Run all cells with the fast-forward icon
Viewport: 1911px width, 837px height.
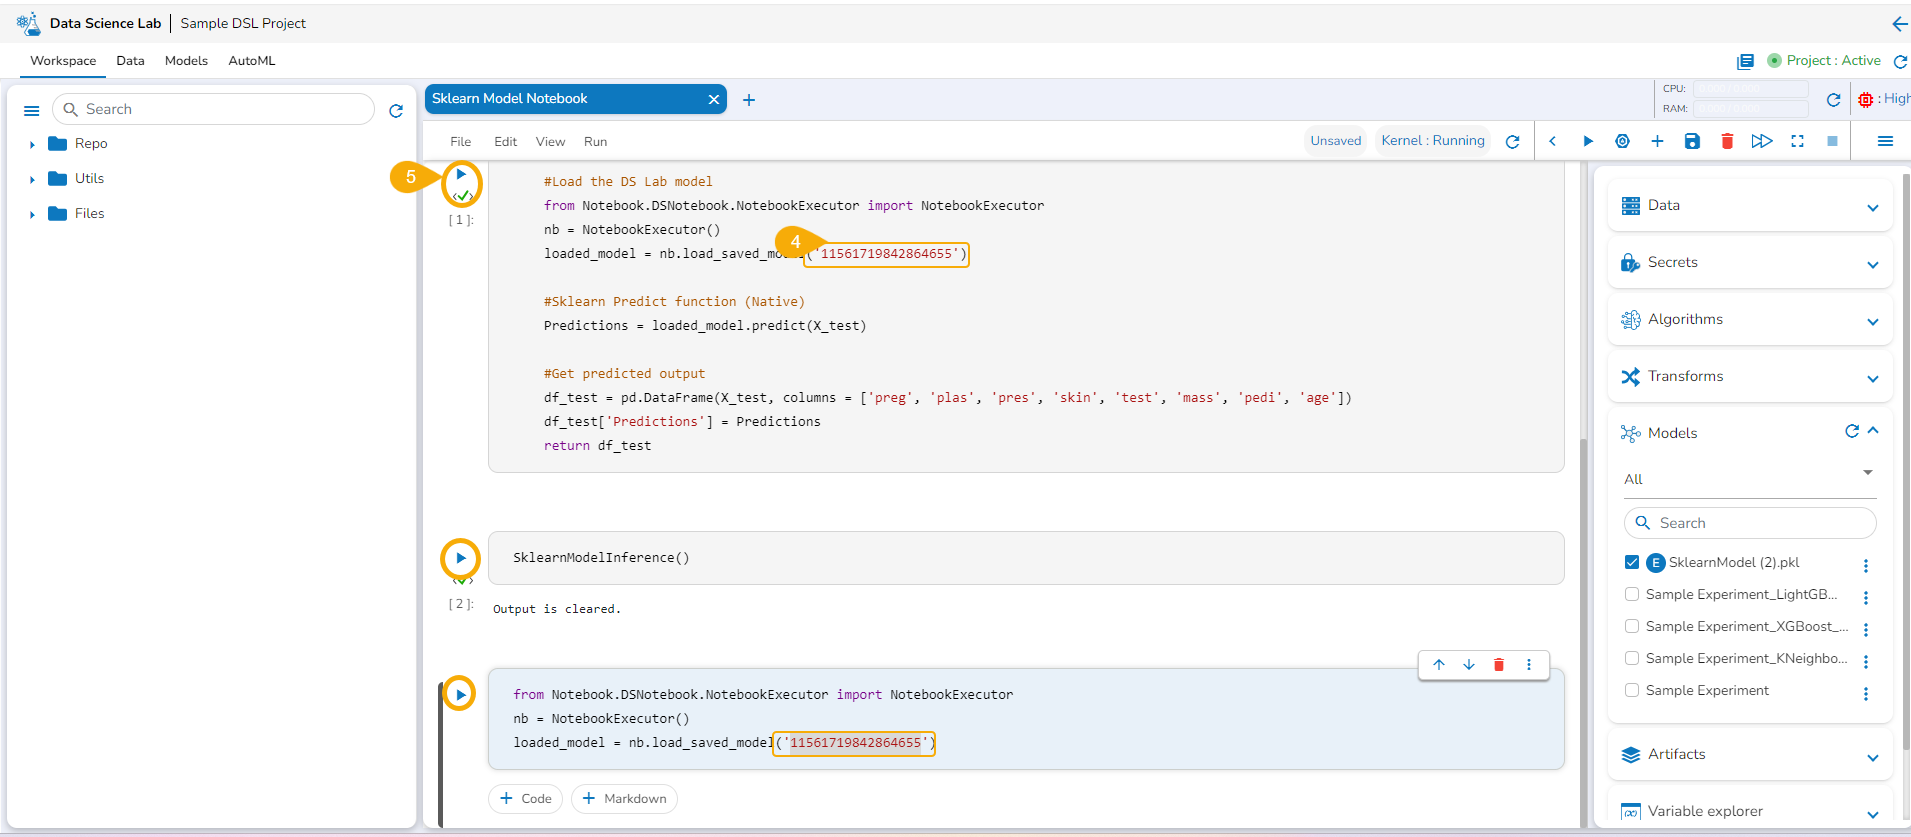coord(1762,141)
